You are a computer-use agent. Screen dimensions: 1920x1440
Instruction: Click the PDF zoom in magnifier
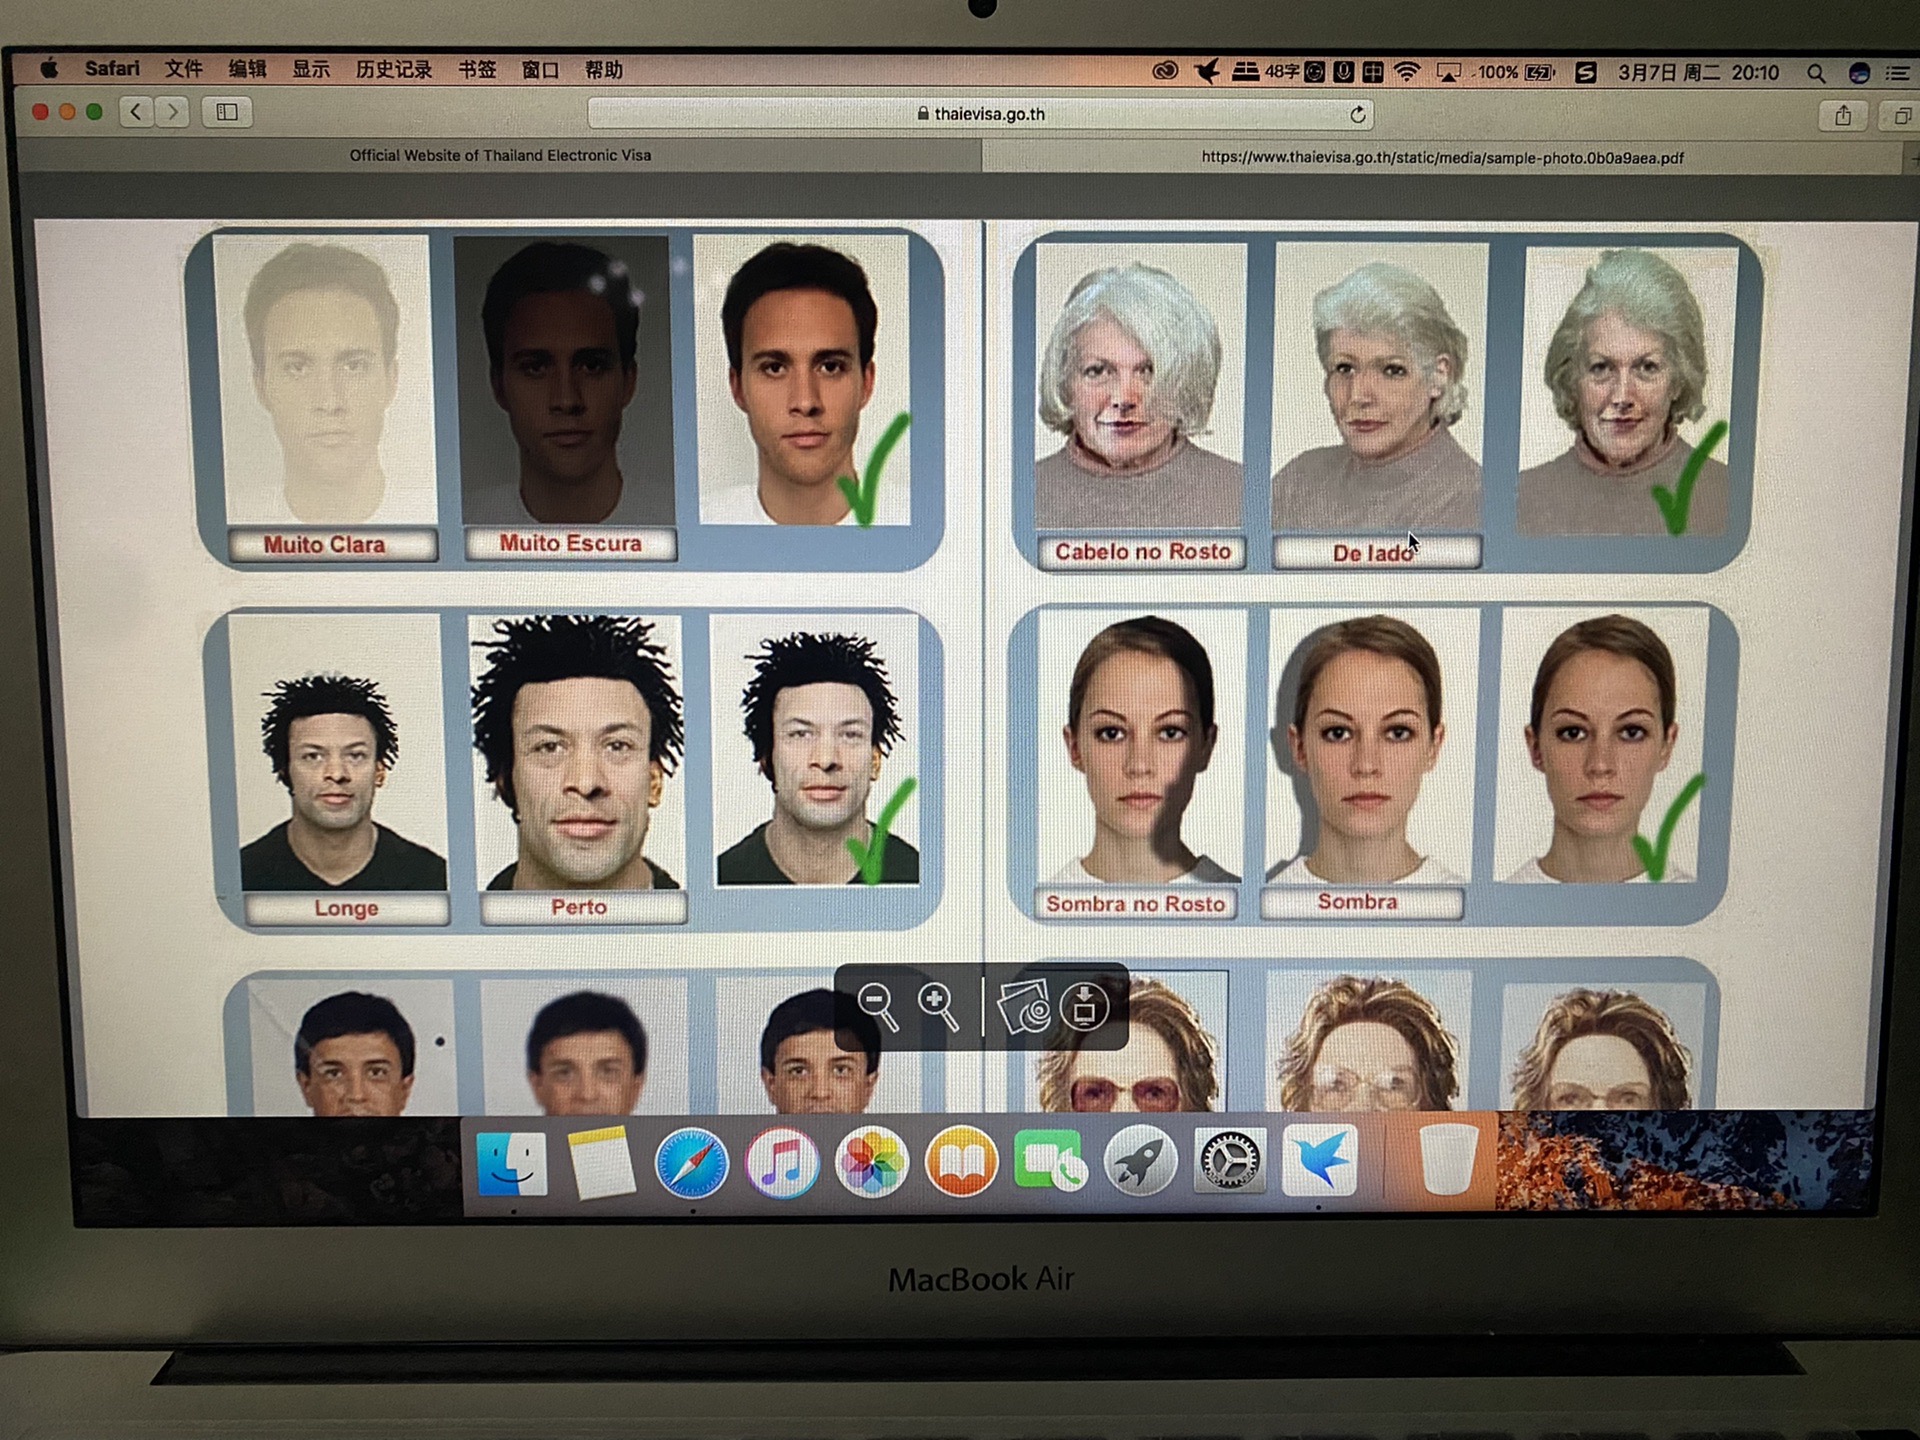click(x=939, y=1006)
